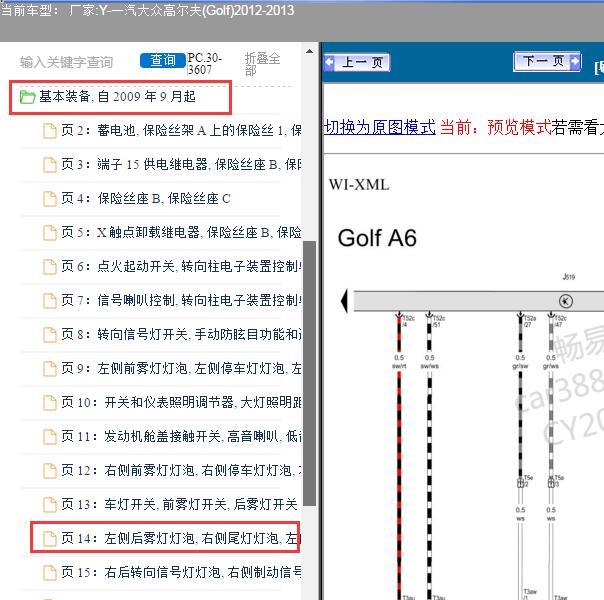Click the page icon beside 页 12
Image resolution: width=604 pixels, height=600 pixels.
click(x=50, y=470)
